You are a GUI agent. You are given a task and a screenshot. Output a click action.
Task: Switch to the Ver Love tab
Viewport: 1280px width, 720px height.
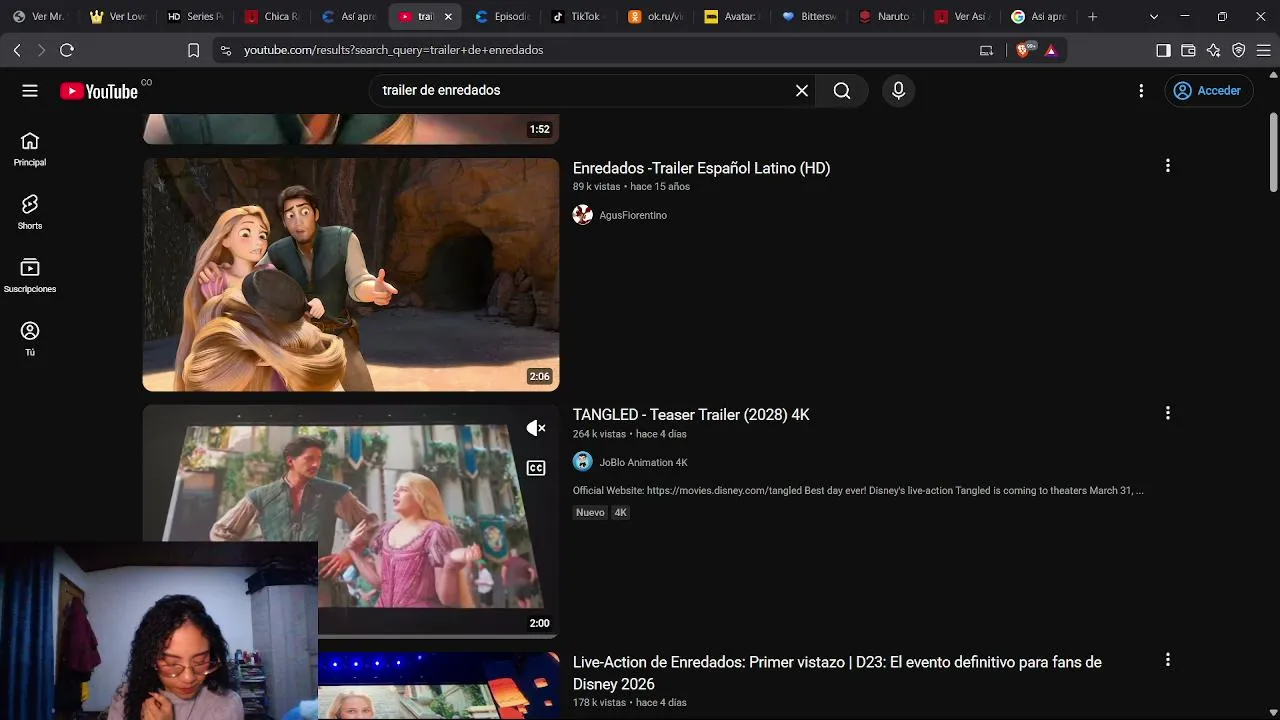(x=118, y=17)
